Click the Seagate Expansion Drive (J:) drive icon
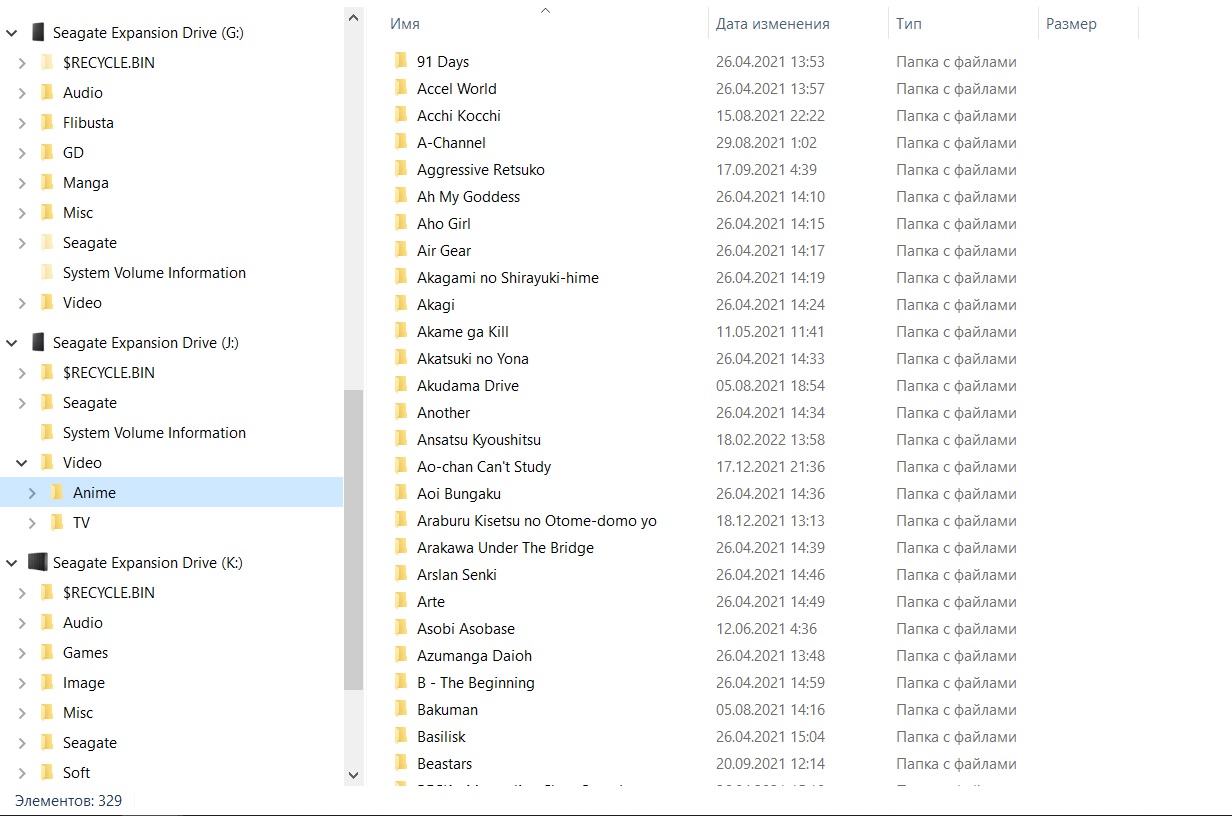Image resolution: width=1232 pixels, height=816 pixels. [x=38, y=343]
